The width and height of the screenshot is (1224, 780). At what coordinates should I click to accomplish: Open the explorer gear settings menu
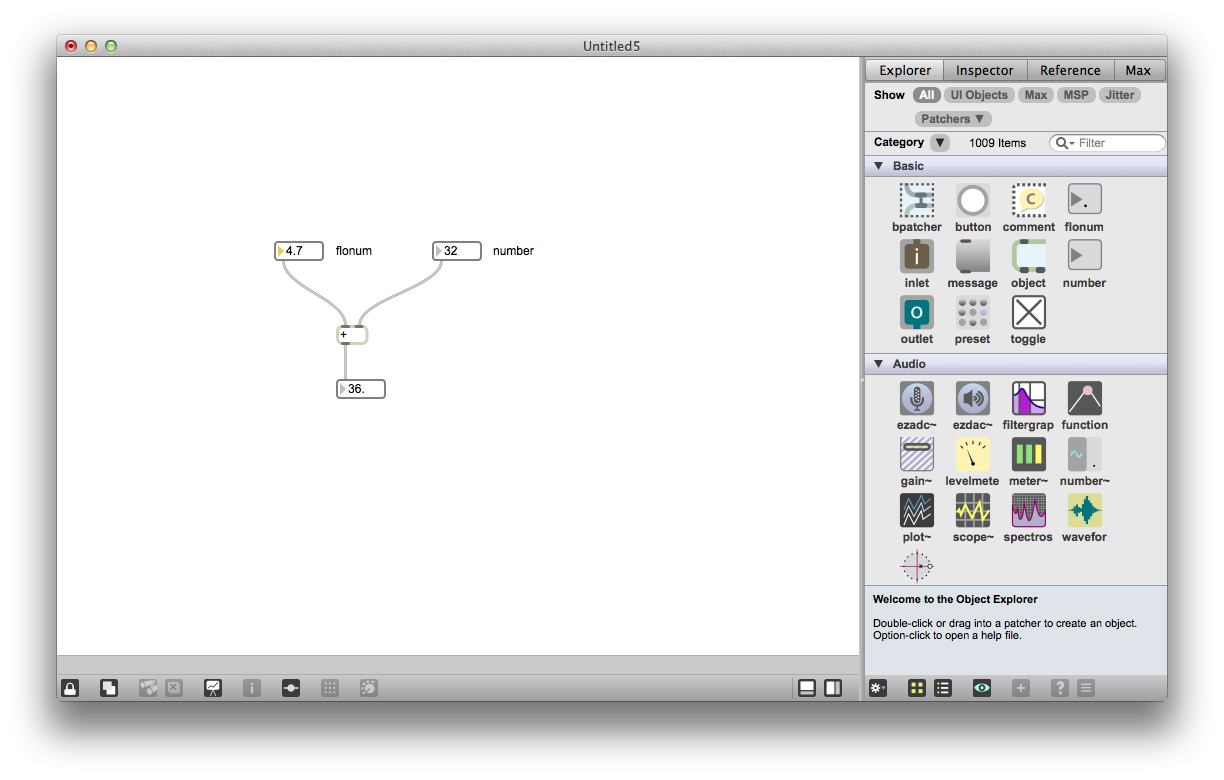(878, 688)
